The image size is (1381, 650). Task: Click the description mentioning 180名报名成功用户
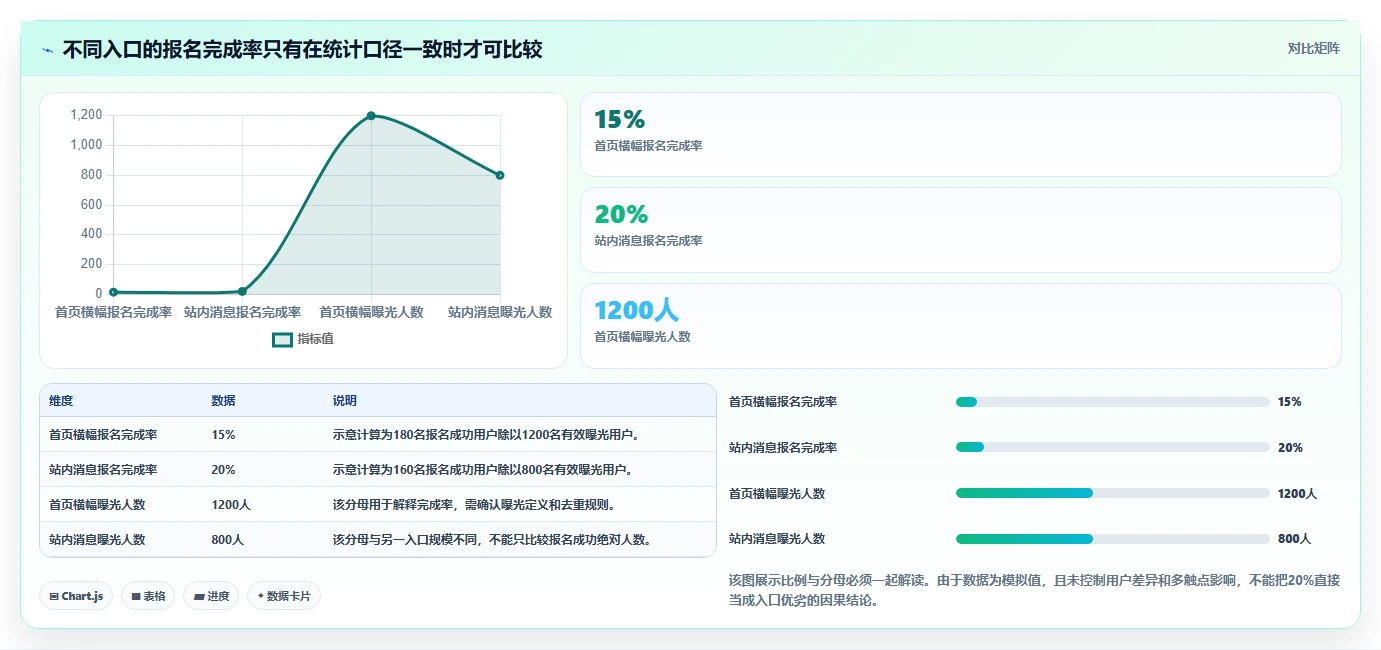point(486,435)
